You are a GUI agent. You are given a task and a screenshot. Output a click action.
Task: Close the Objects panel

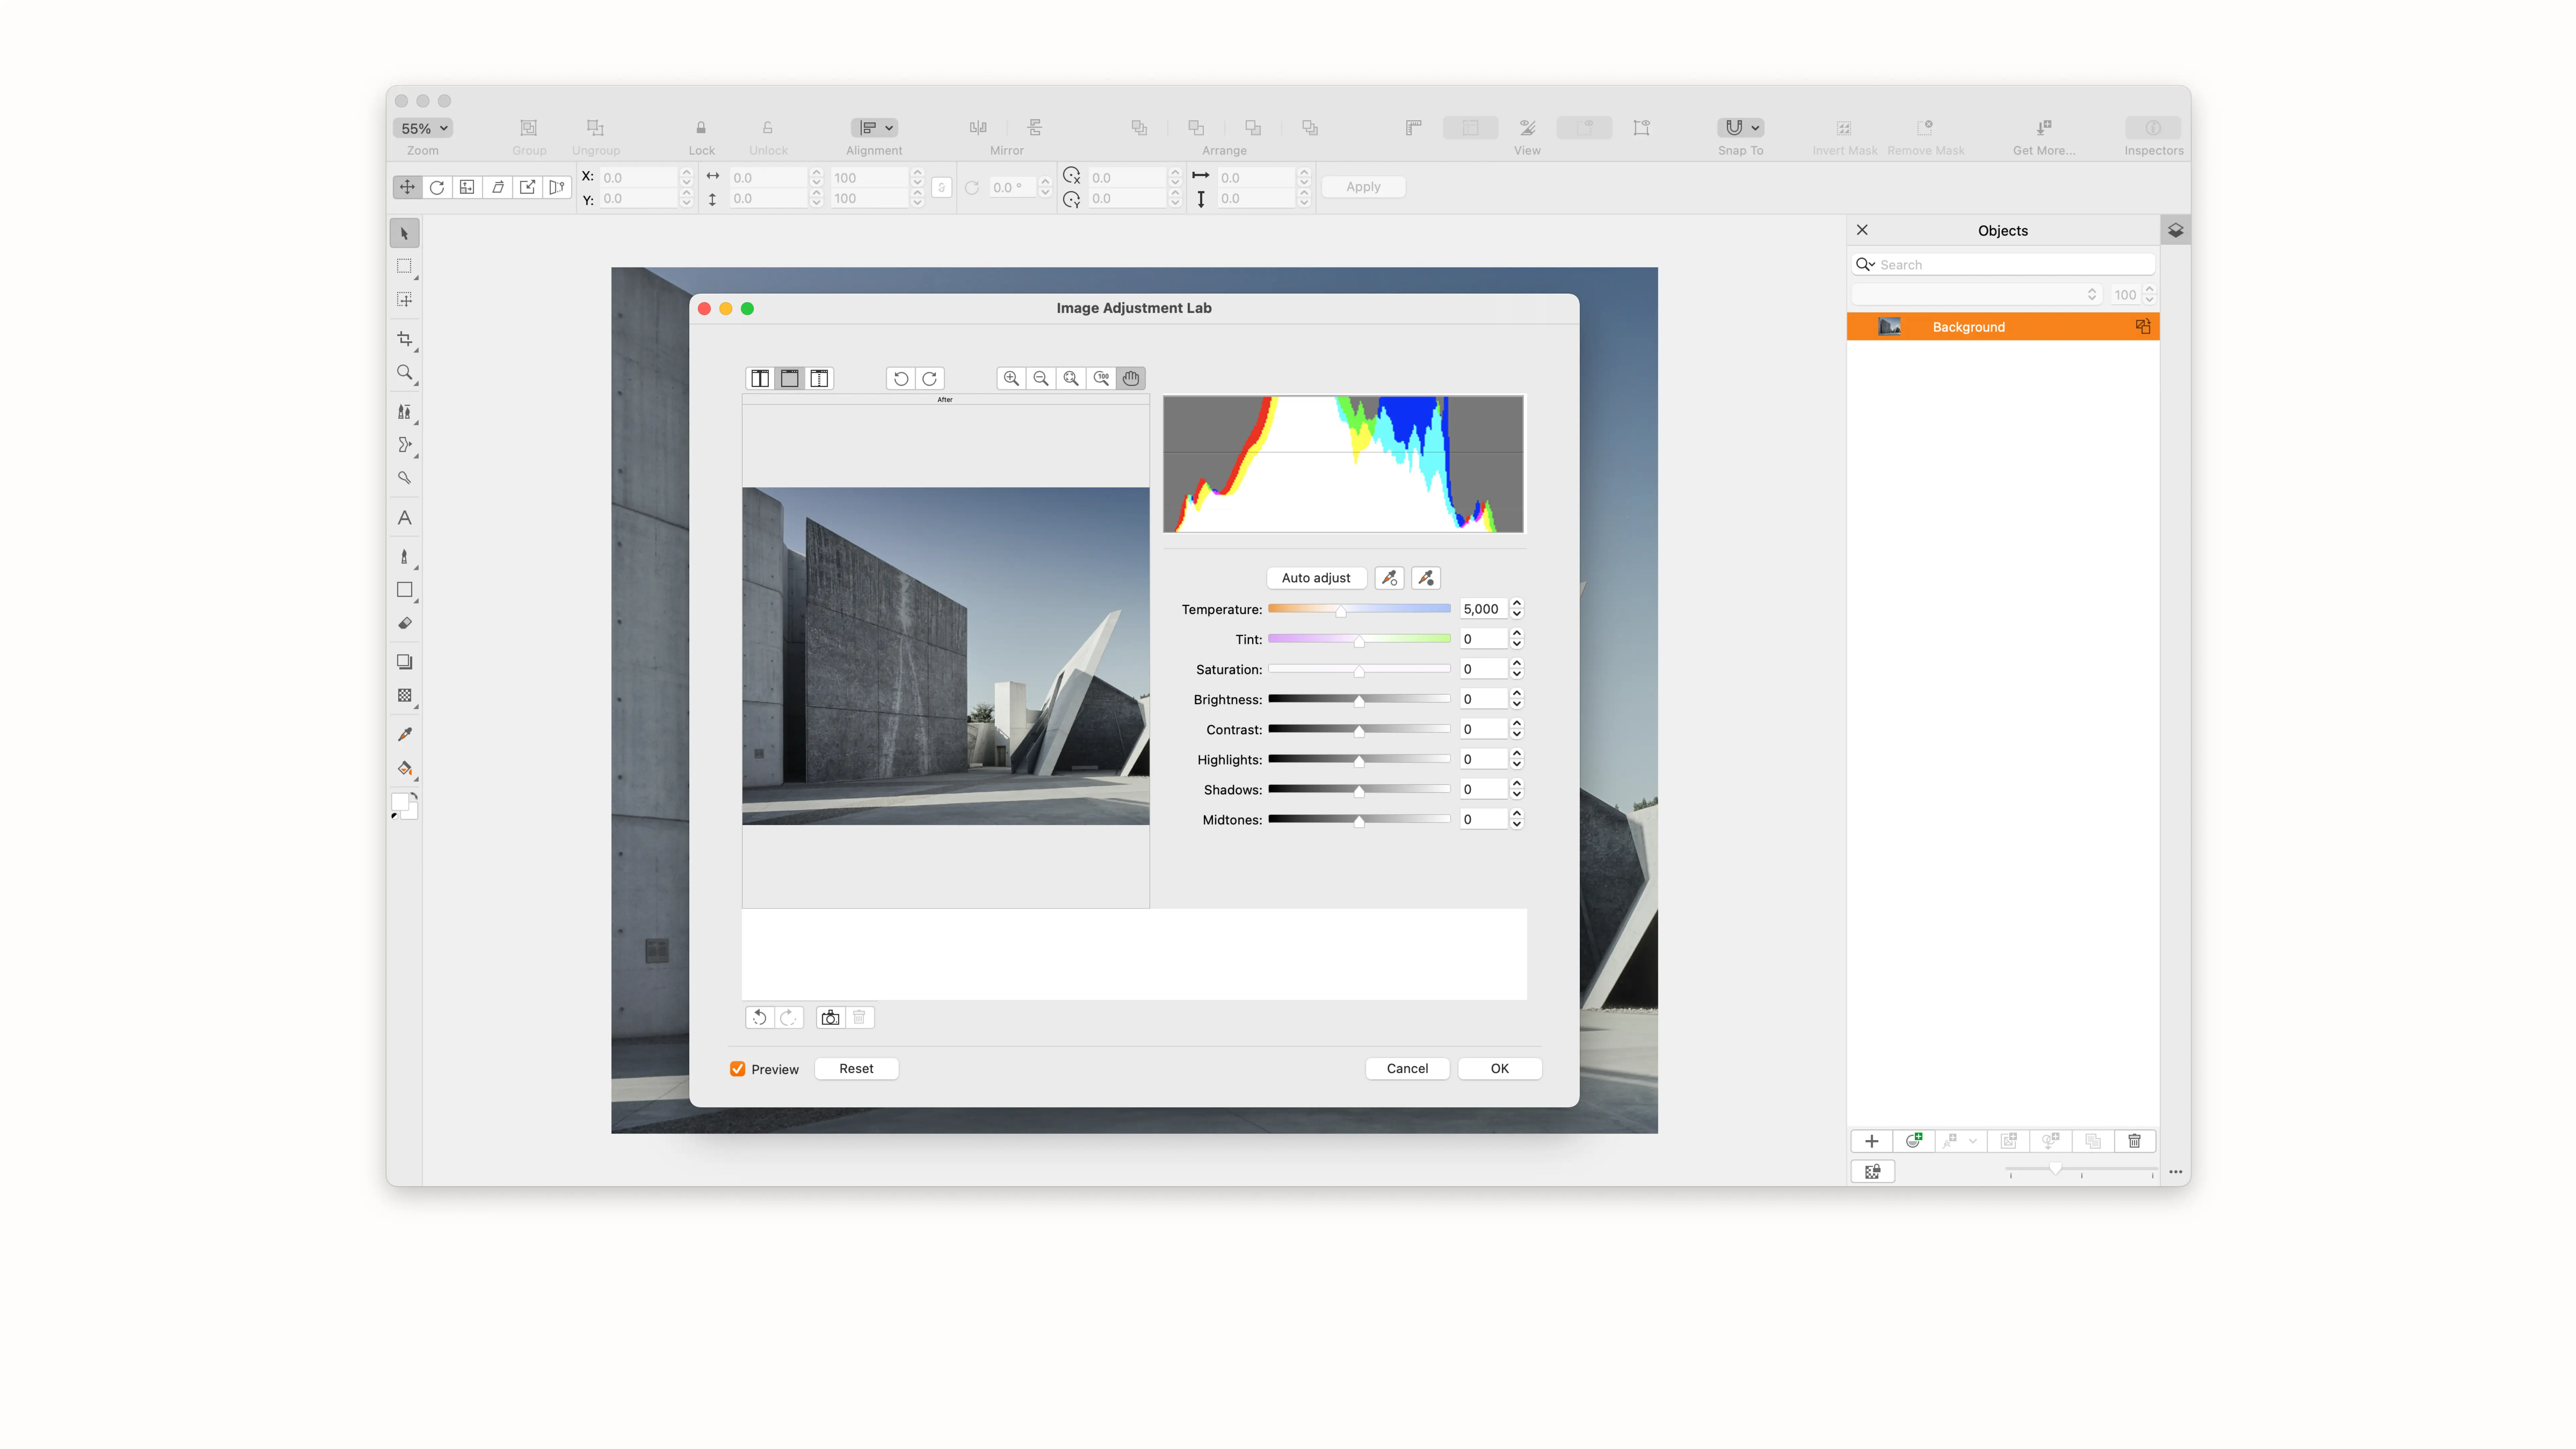tap(1862, 230)
